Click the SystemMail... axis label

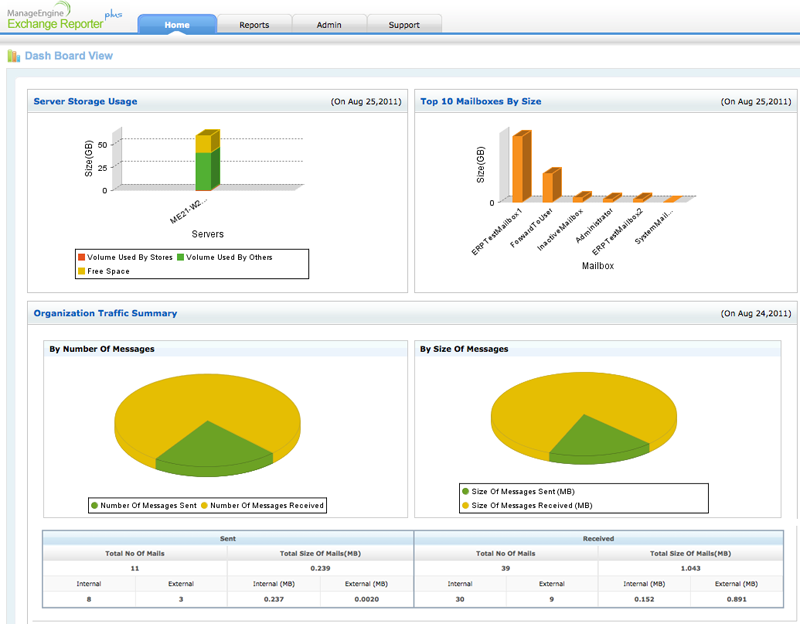[x=654, y=227]
